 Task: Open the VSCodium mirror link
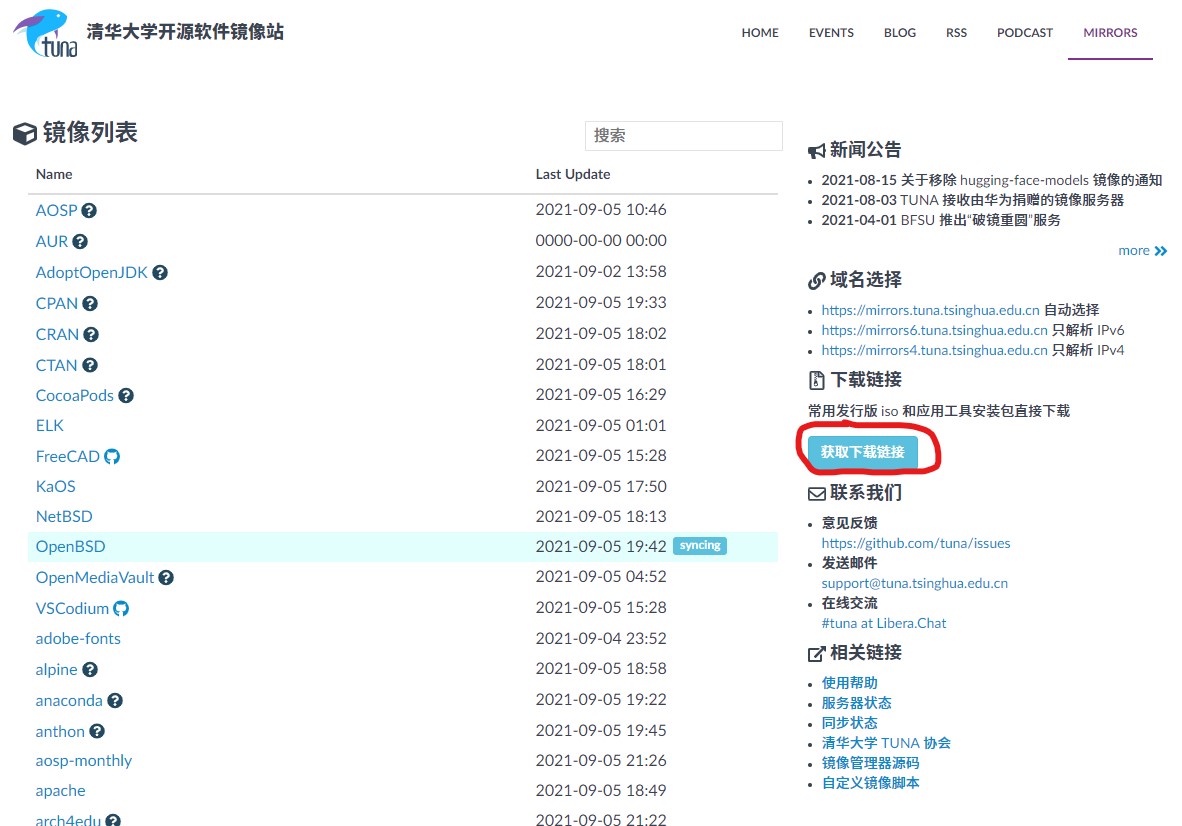click(72, 609)
